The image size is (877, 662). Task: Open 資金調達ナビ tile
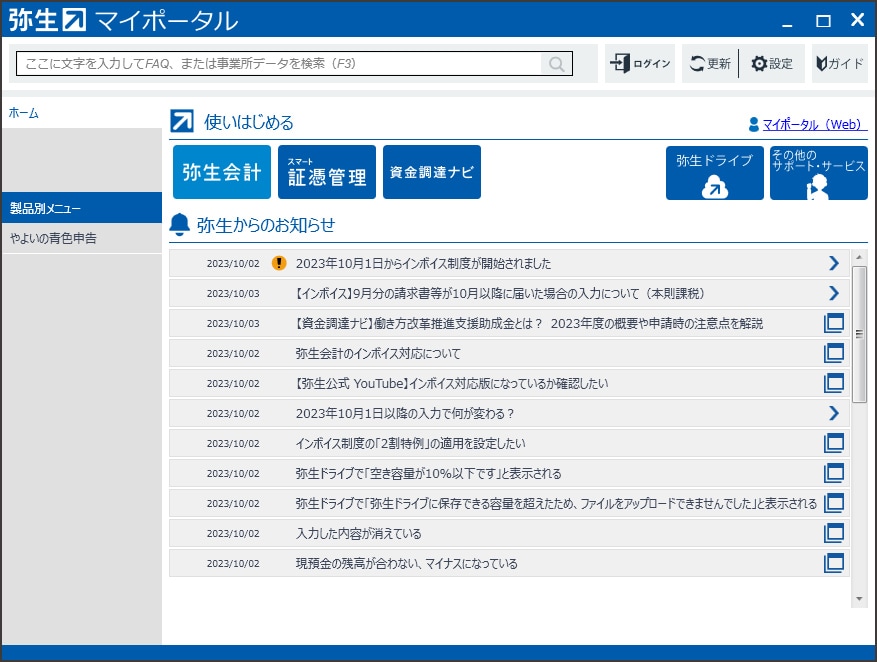coord(432,172)
